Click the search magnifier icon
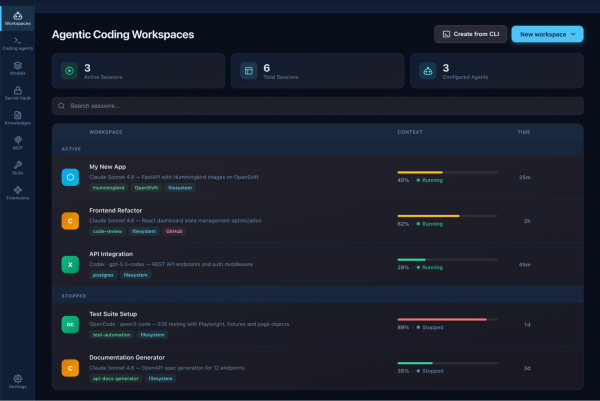 tap(61, 106)
